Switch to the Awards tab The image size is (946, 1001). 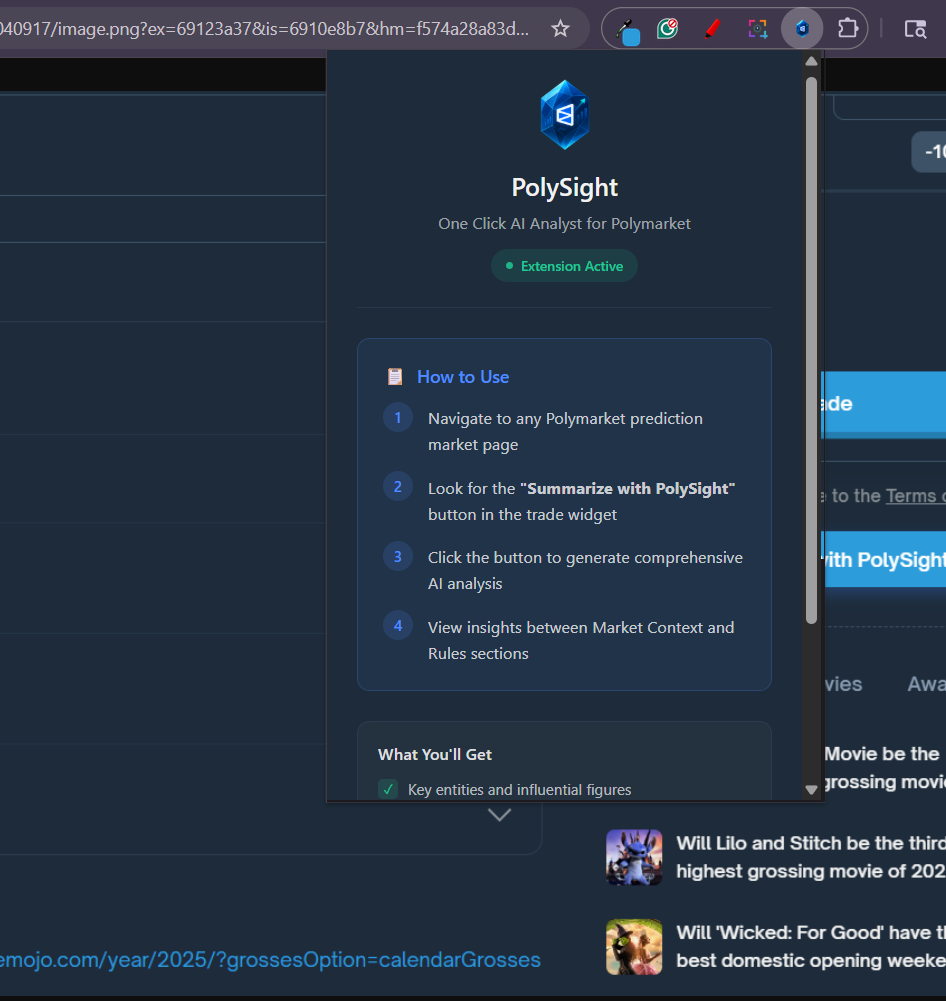926,684
